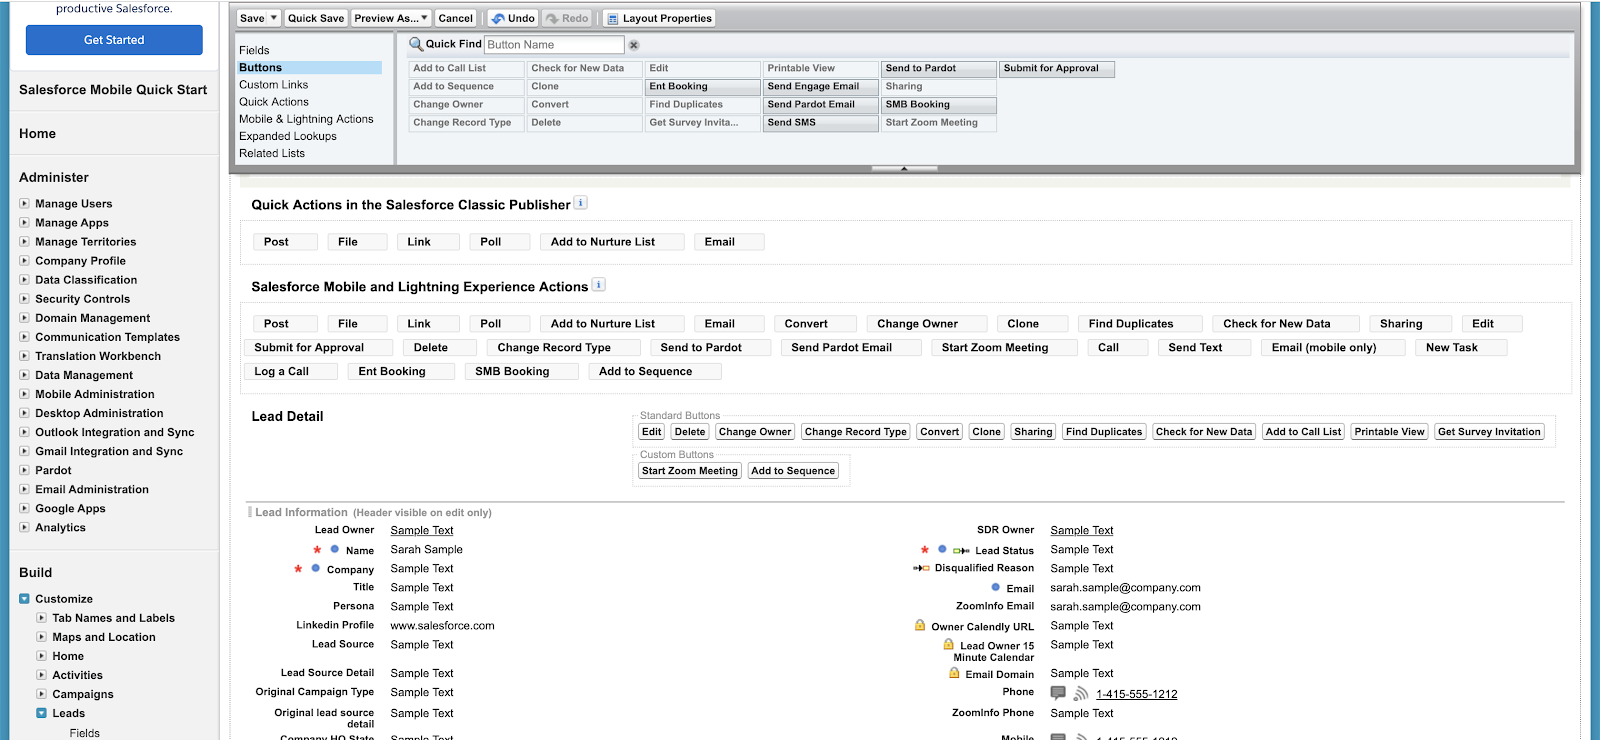Open the Preview As dropdown
Screen dimensions: 1600x740
392,18
